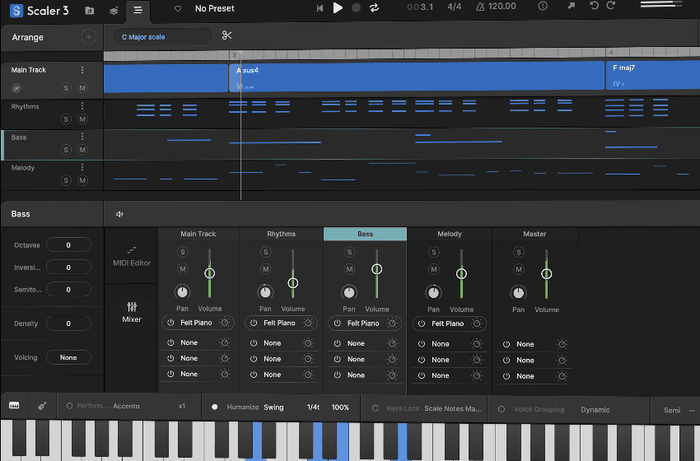Click the undo arrow icon
This screenshot has width=700, height=461.
(595, 7)
